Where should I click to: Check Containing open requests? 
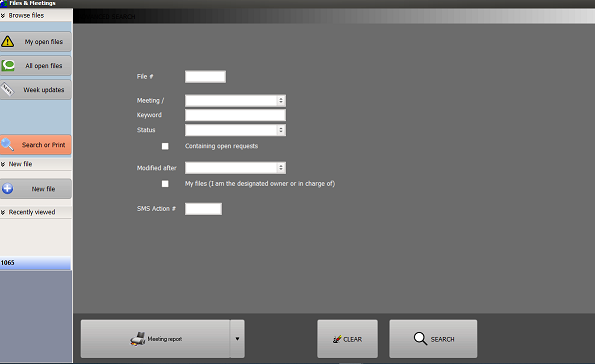point(165,146)
